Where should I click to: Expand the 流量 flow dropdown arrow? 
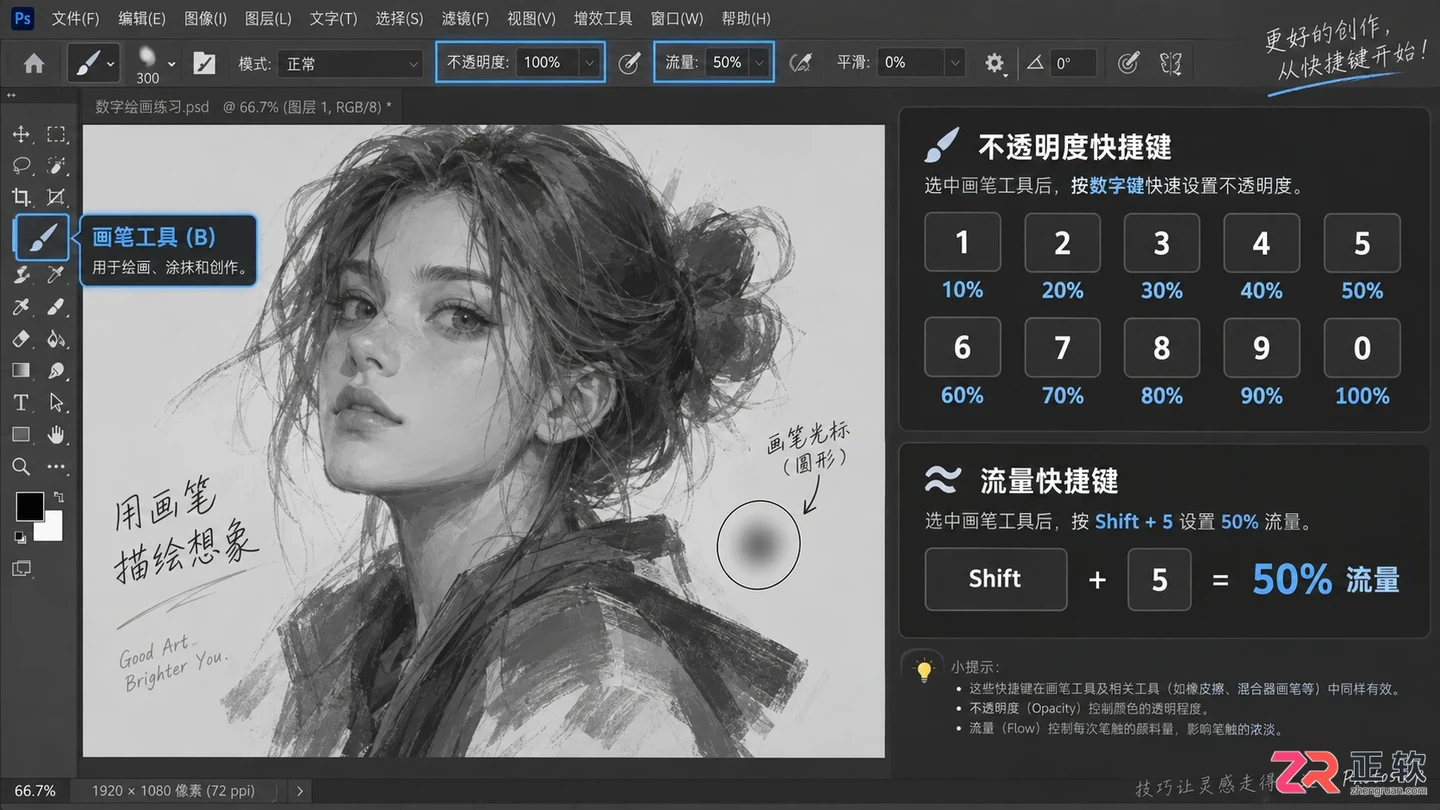tap(760, 63)
